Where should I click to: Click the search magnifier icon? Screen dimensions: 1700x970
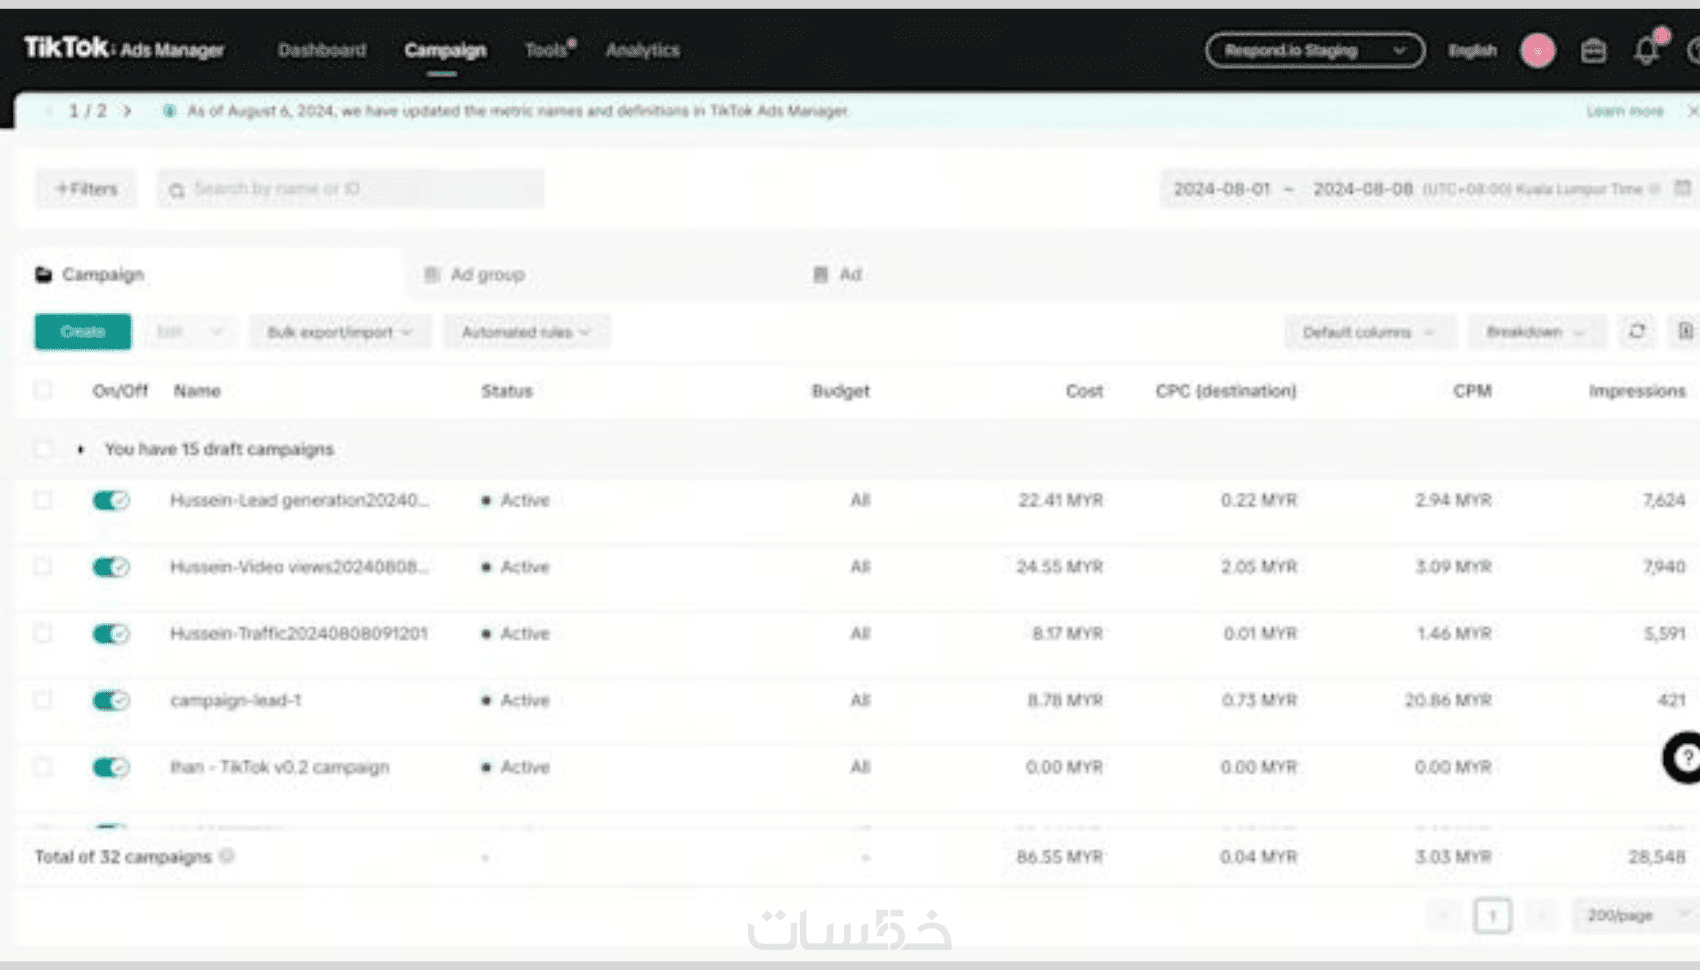177,190
